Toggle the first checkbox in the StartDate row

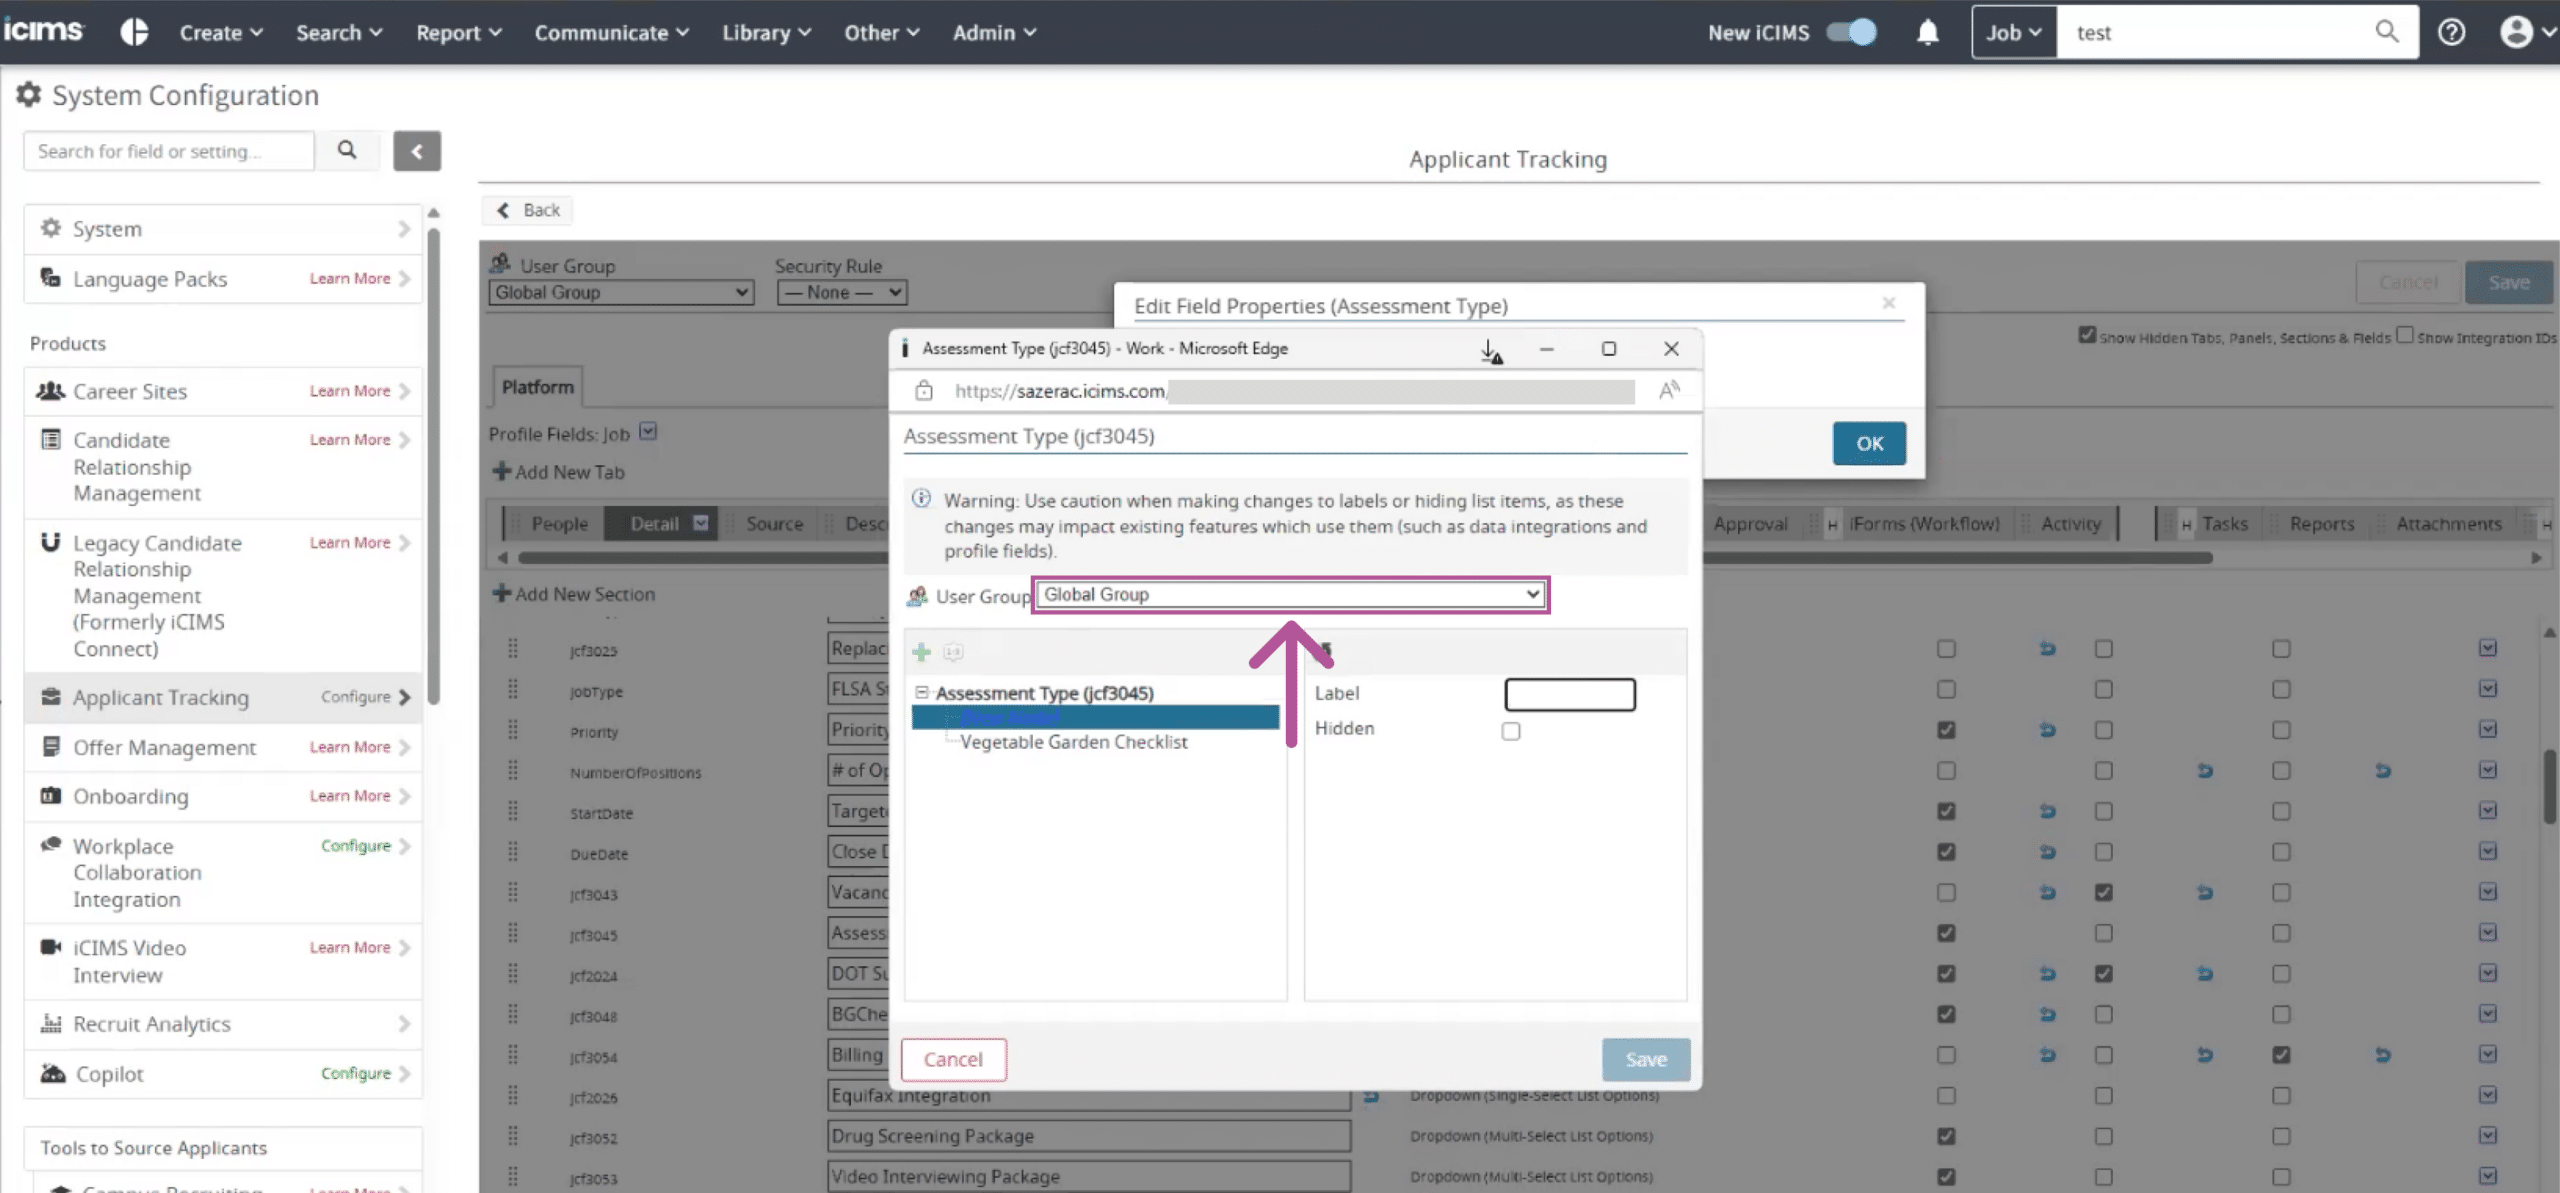(1946, 811)
